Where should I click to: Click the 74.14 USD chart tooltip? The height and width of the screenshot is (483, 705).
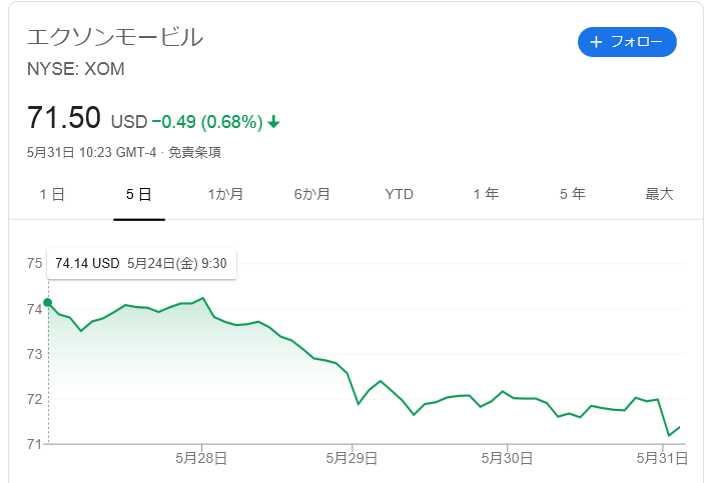pos(142,264)
